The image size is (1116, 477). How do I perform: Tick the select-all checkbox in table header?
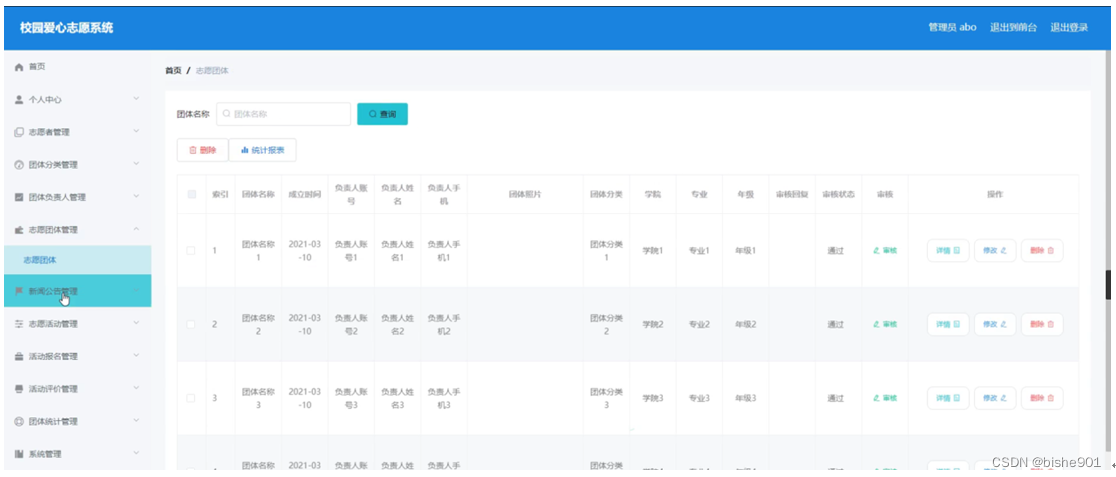pos(191,194)
